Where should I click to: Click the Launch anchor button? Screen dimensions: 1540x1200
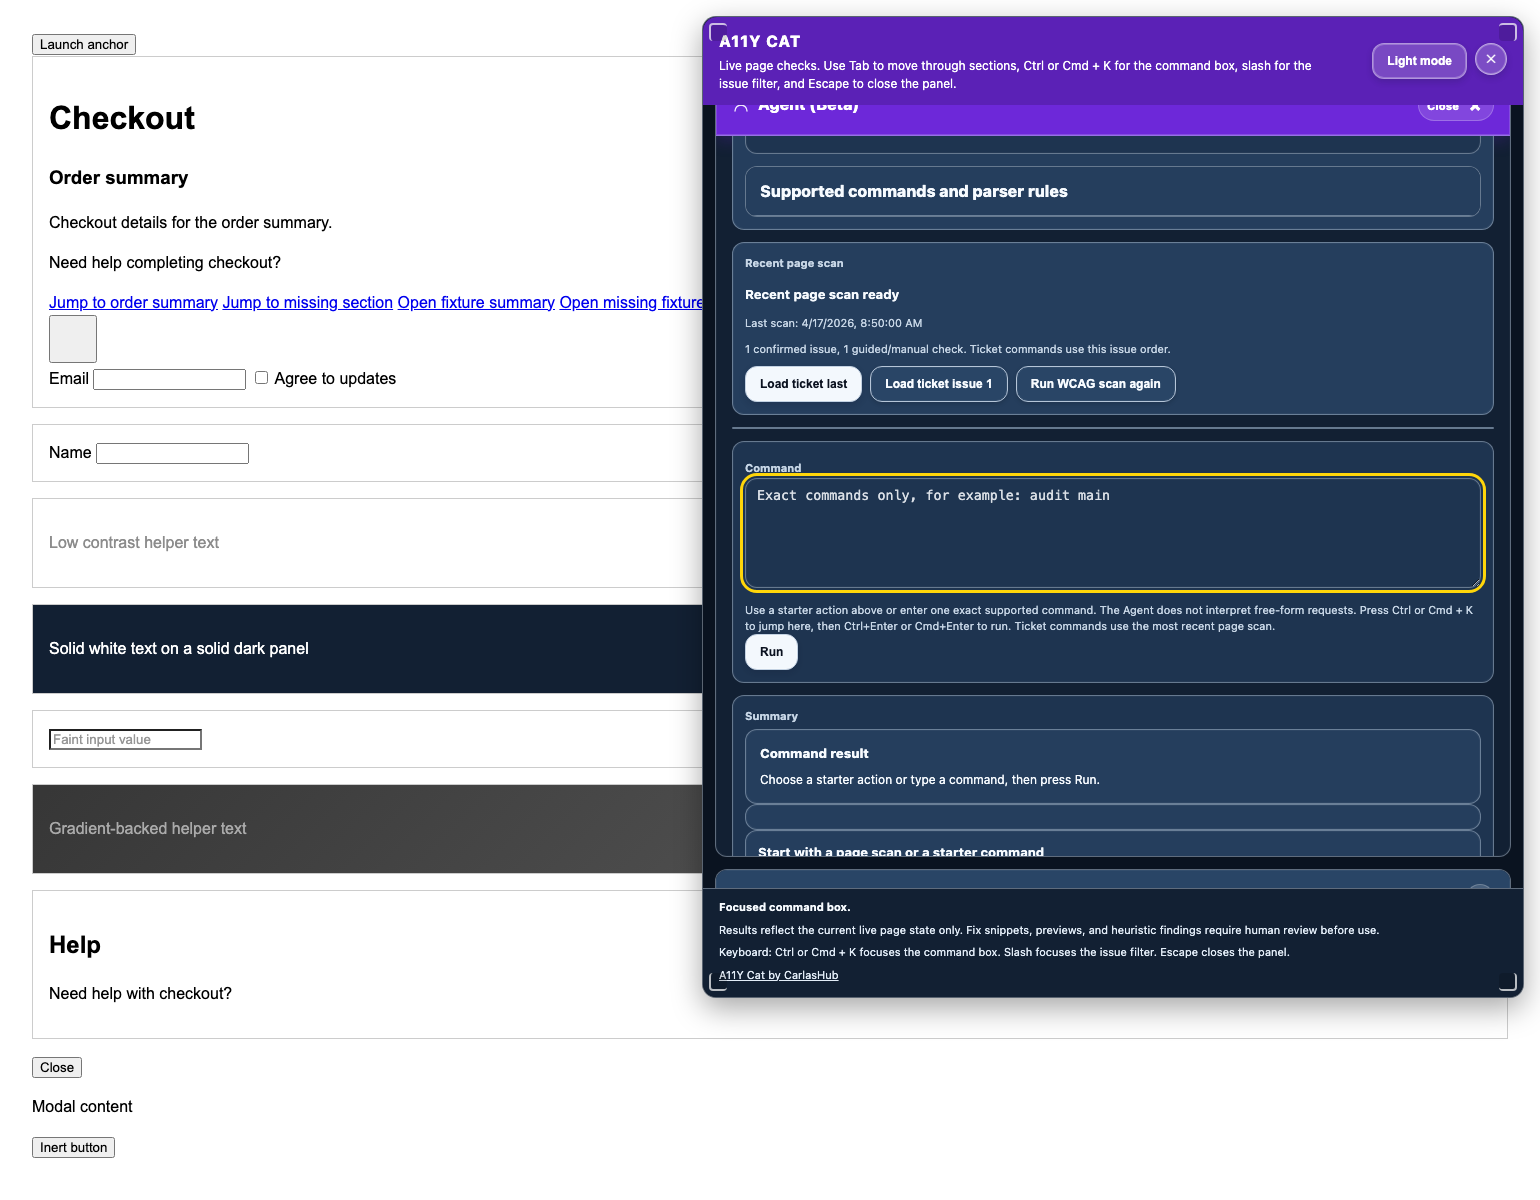point(84,45)
